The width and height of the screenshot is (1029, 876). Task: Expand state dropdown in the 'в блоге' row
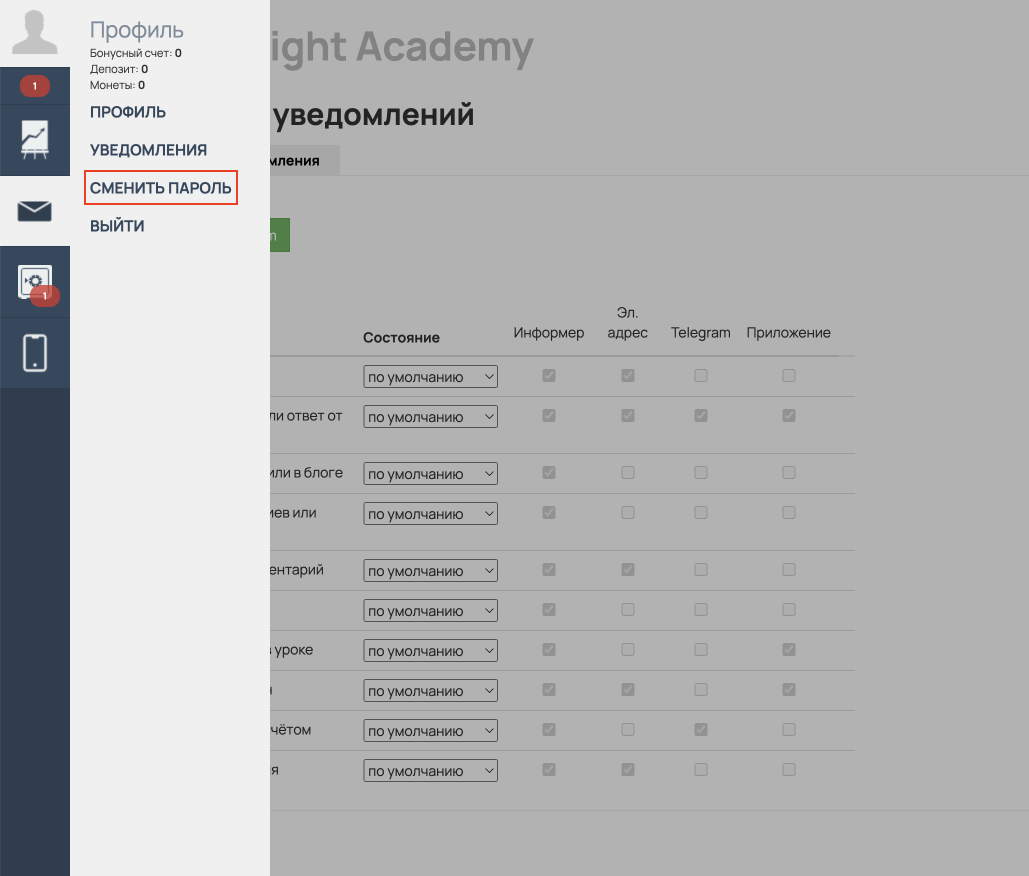[x=430, y=474]
